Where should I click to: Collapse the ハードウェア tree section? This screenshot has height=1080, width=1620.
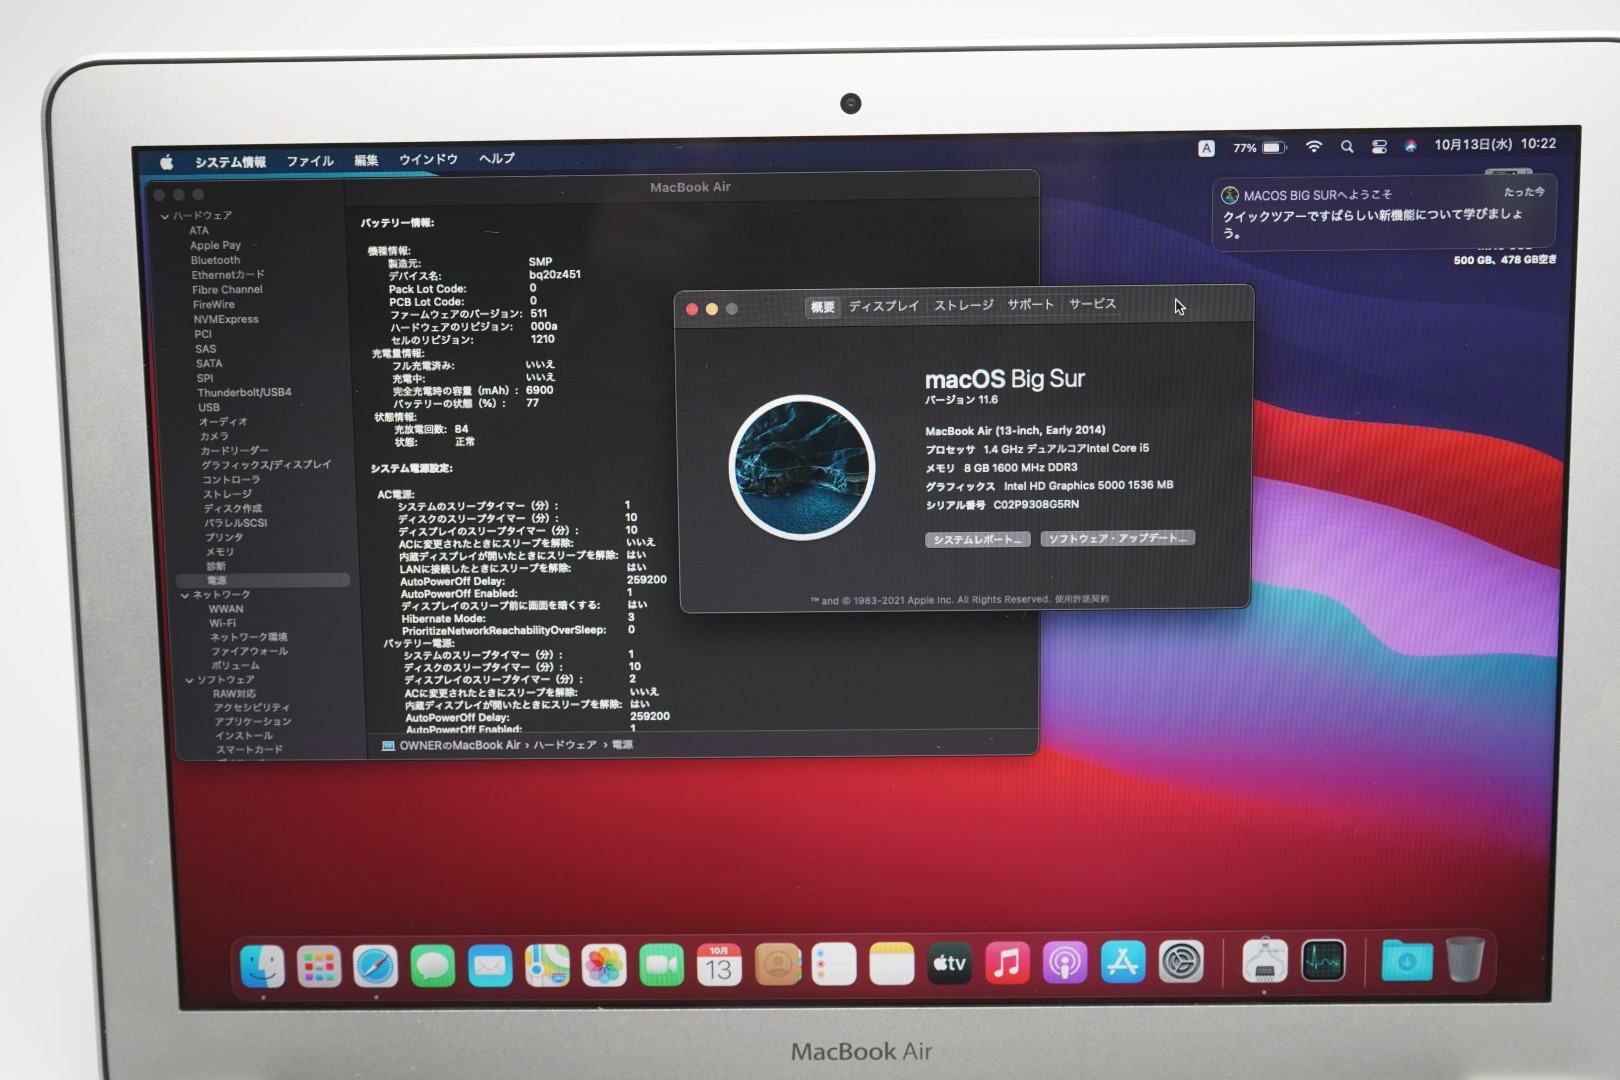[x=165, y=216]
